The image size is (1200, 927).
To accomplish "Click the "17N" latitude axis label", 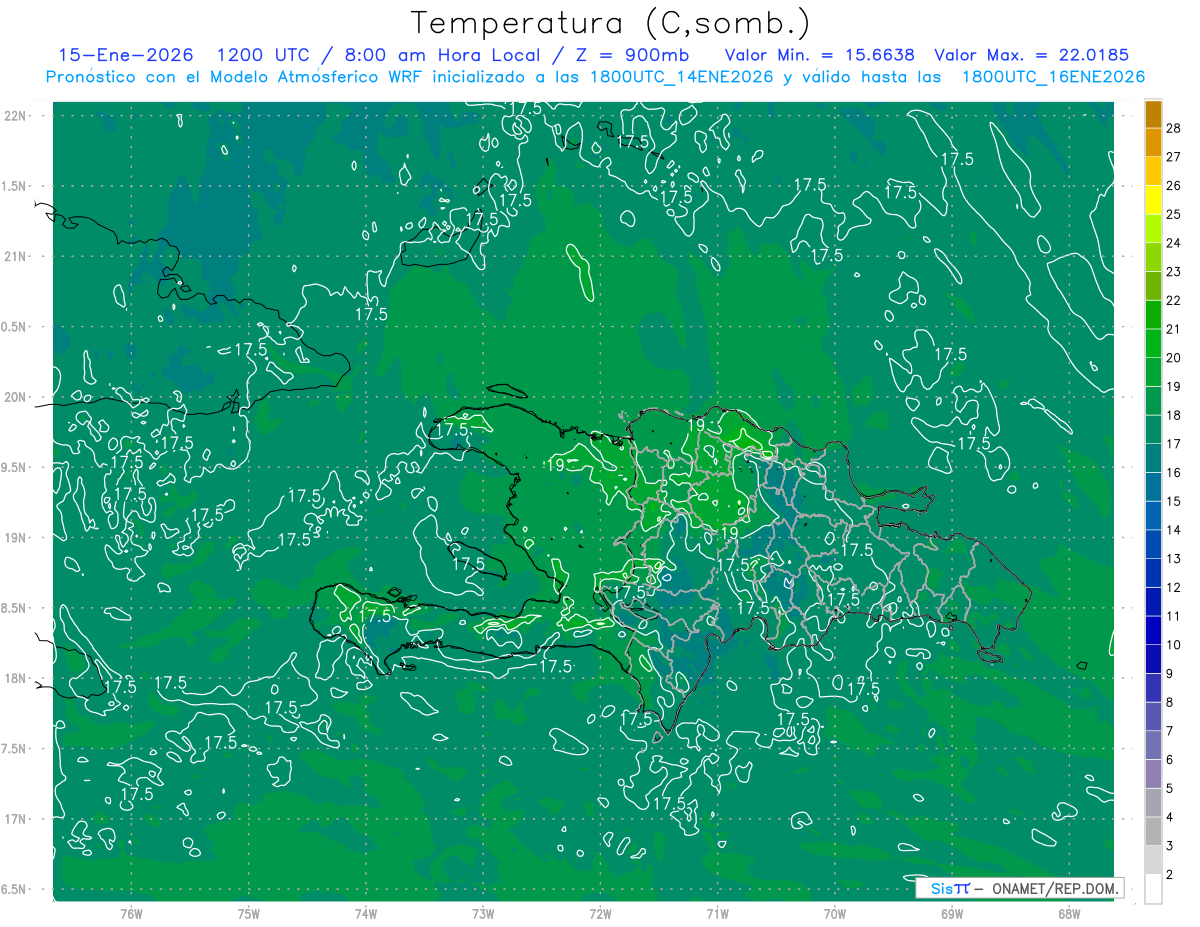I will click(14, 819).
